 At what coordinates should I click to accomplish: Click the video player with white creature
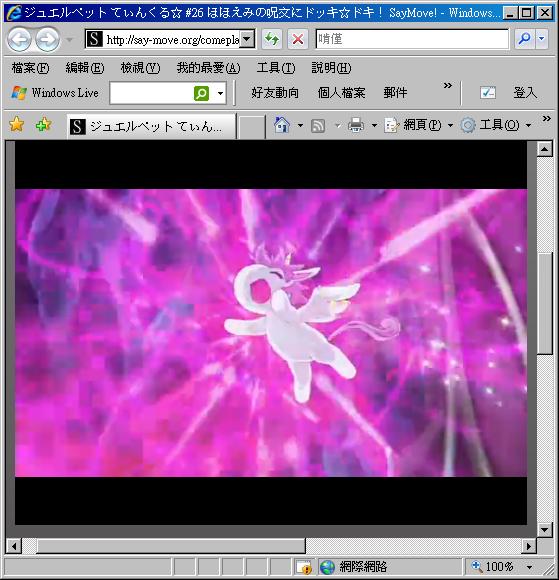[x=271, y=332]
